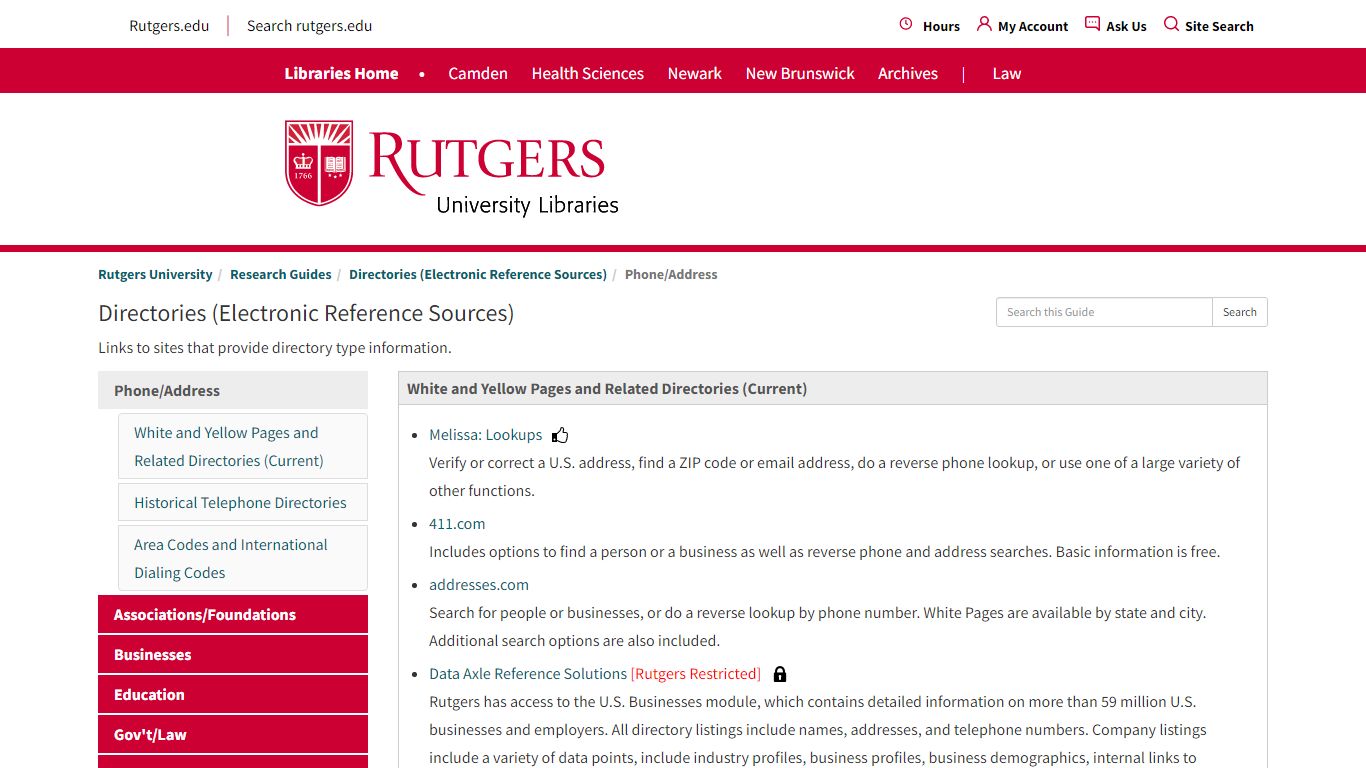Click the guide Search button

pyautogui.click(x=1240, y=312)
